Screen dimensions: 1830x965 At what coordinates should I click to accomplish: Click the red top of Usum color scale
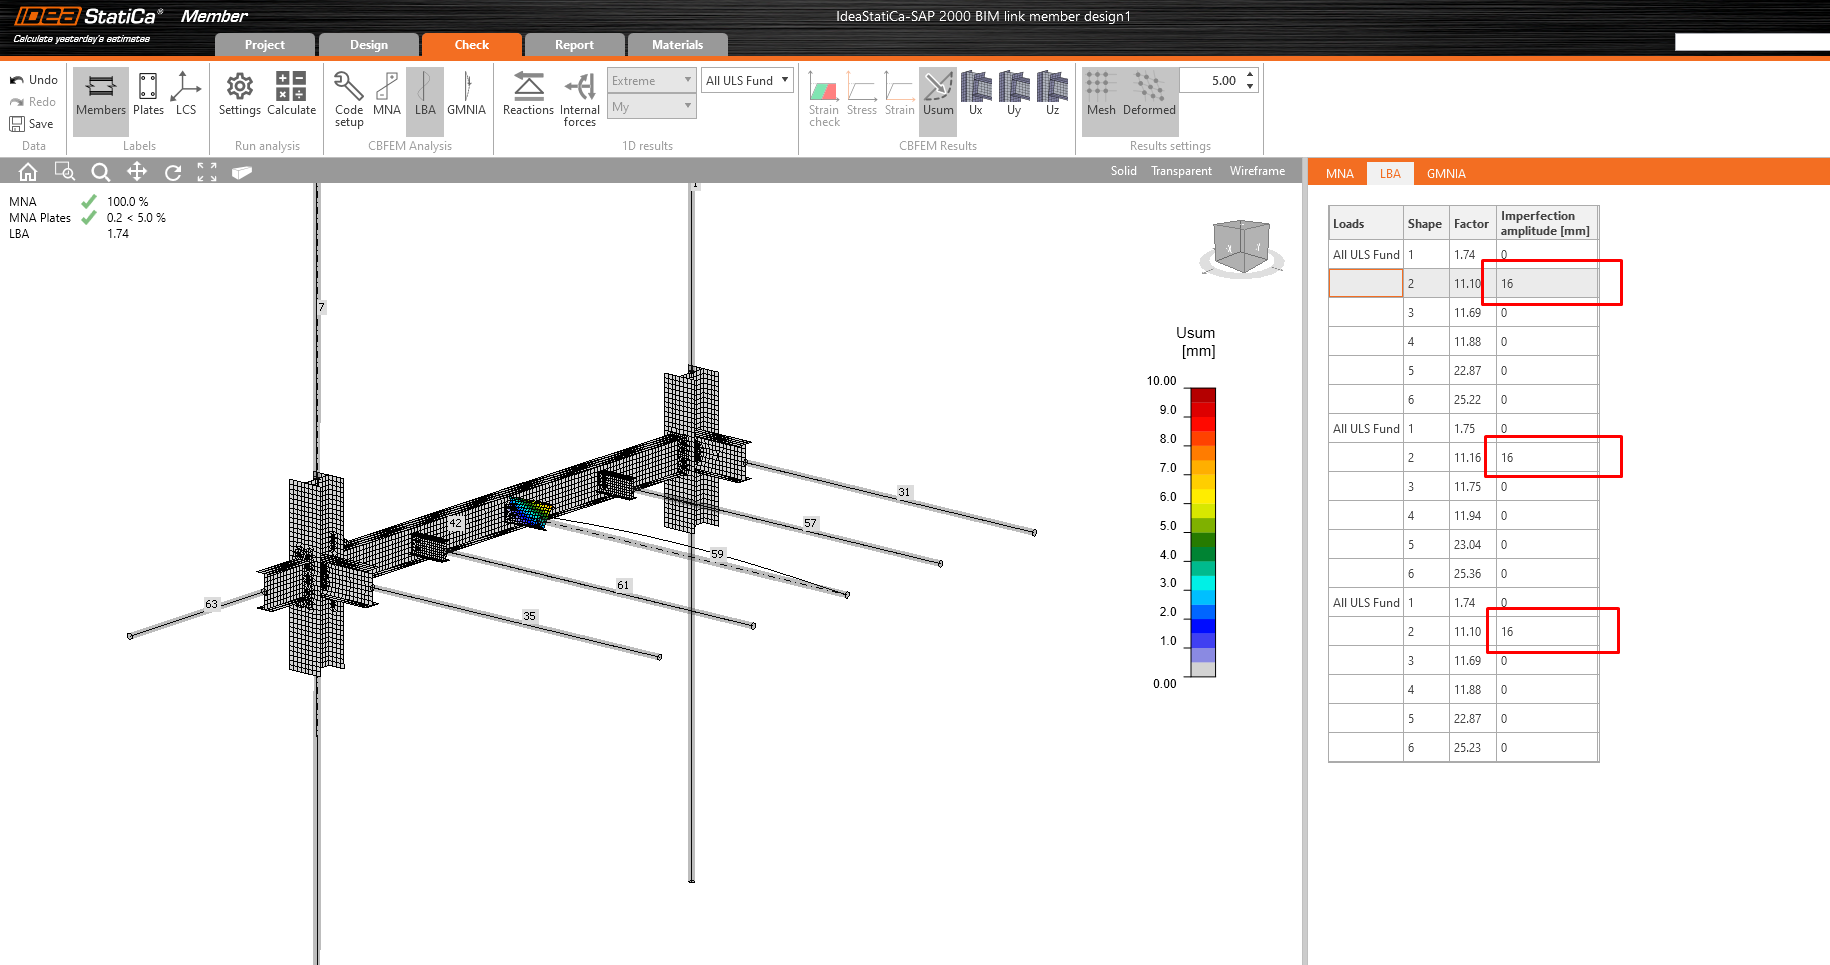click(x=1203, y=394)
